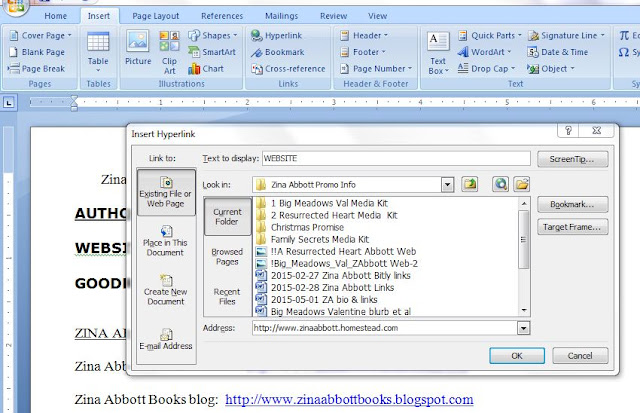Open the Table insert menu

pos(98,52)
